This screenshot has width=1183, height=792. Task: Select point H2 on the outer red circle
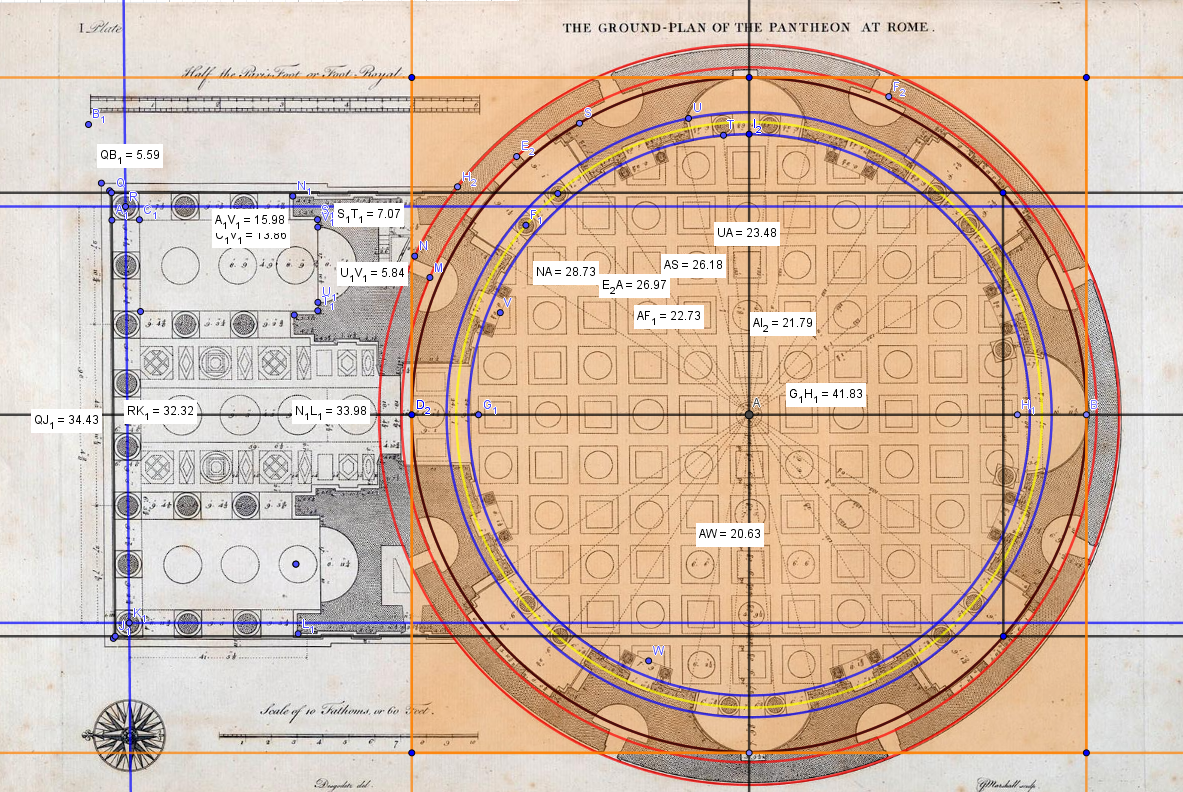(458, 187)
